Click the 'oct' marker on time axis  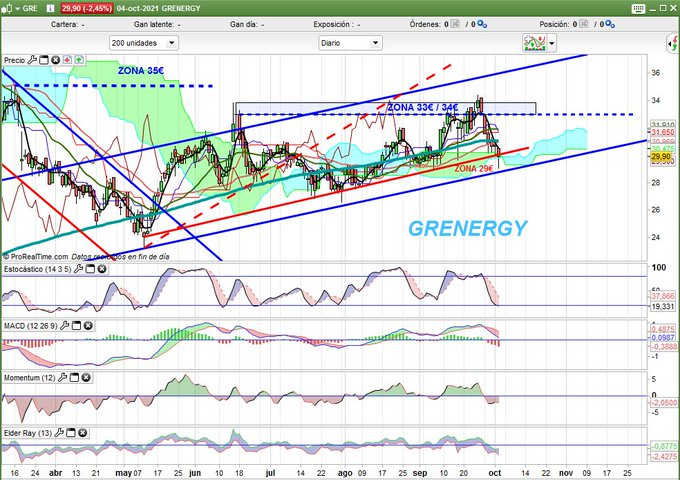495,473
